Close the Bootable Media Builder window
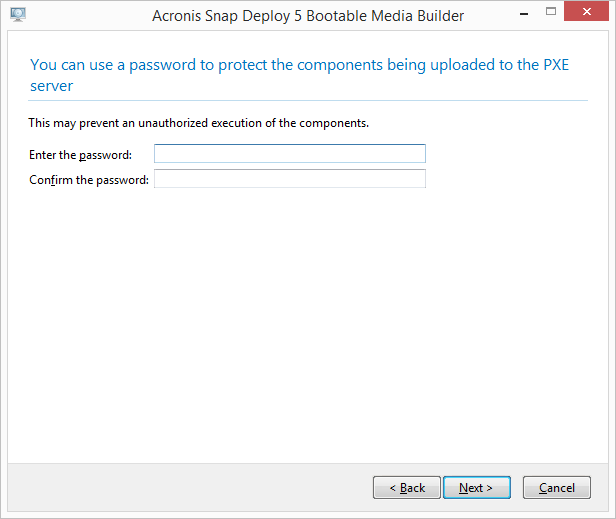 point(586,11)
